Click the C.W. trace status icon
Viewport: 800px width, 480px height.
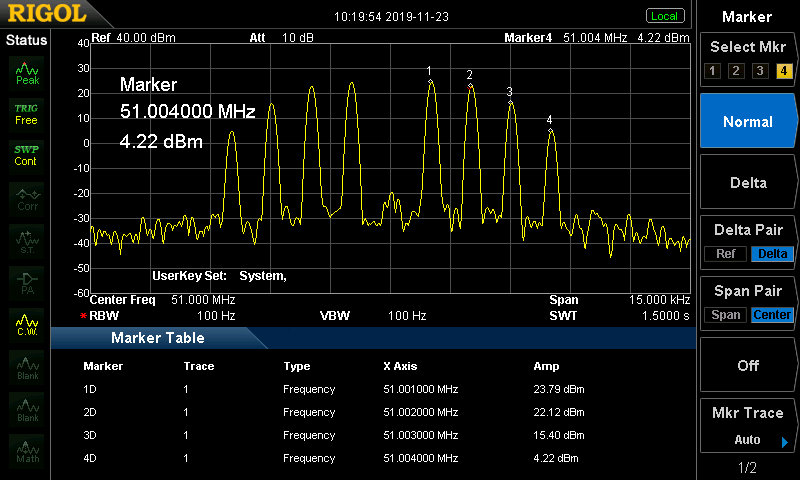point(27,323)
